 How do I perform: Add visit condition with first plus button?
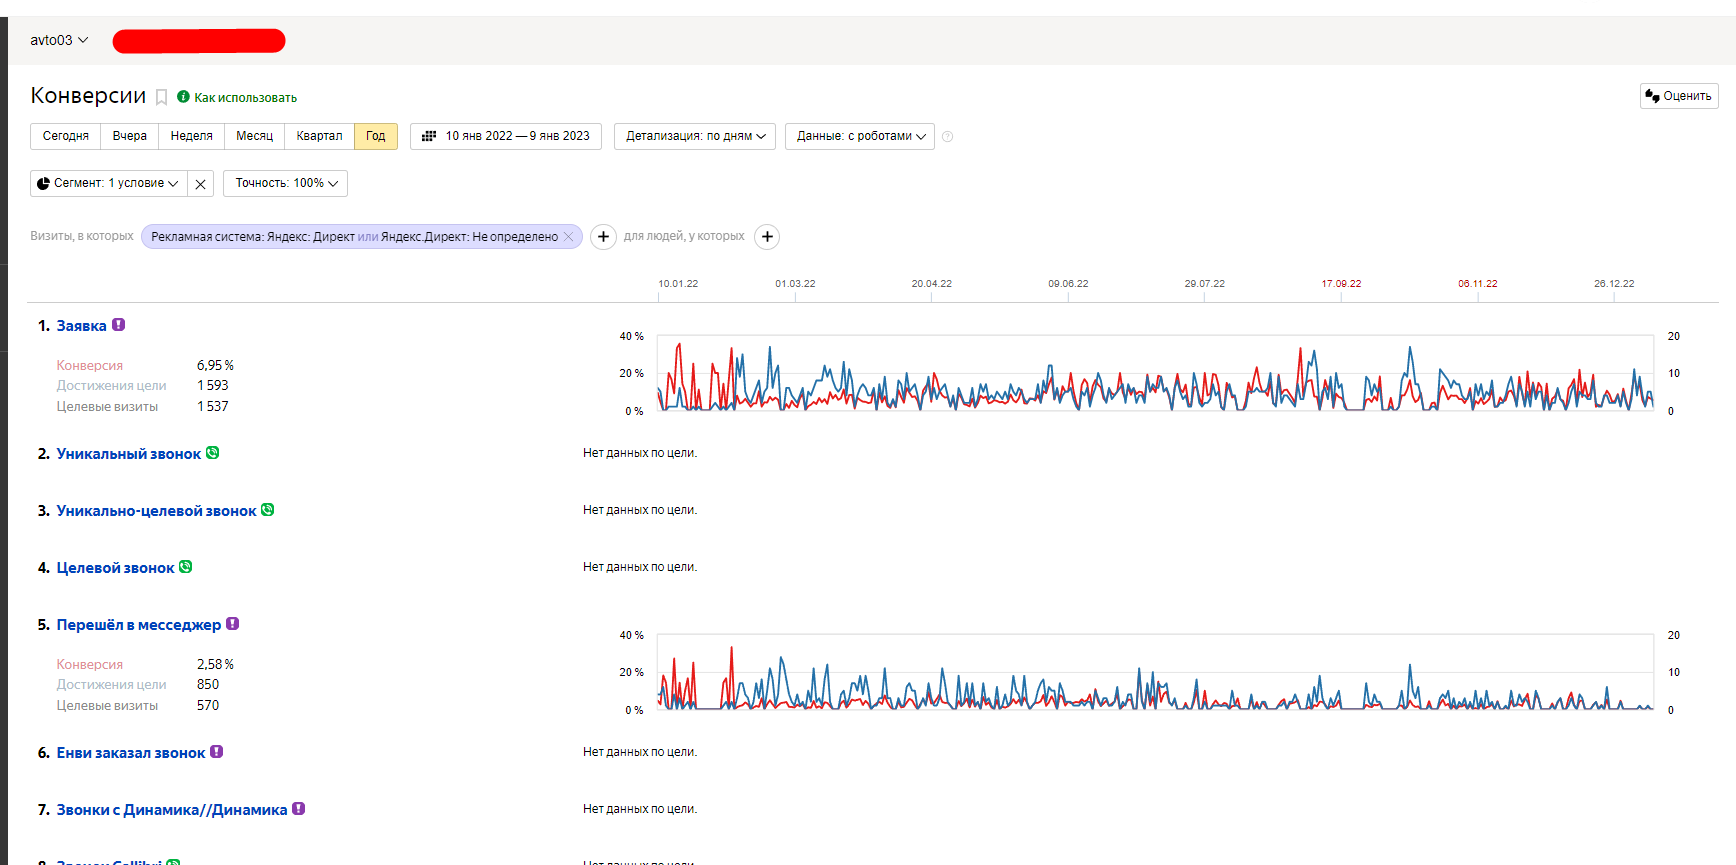point(603,237)
